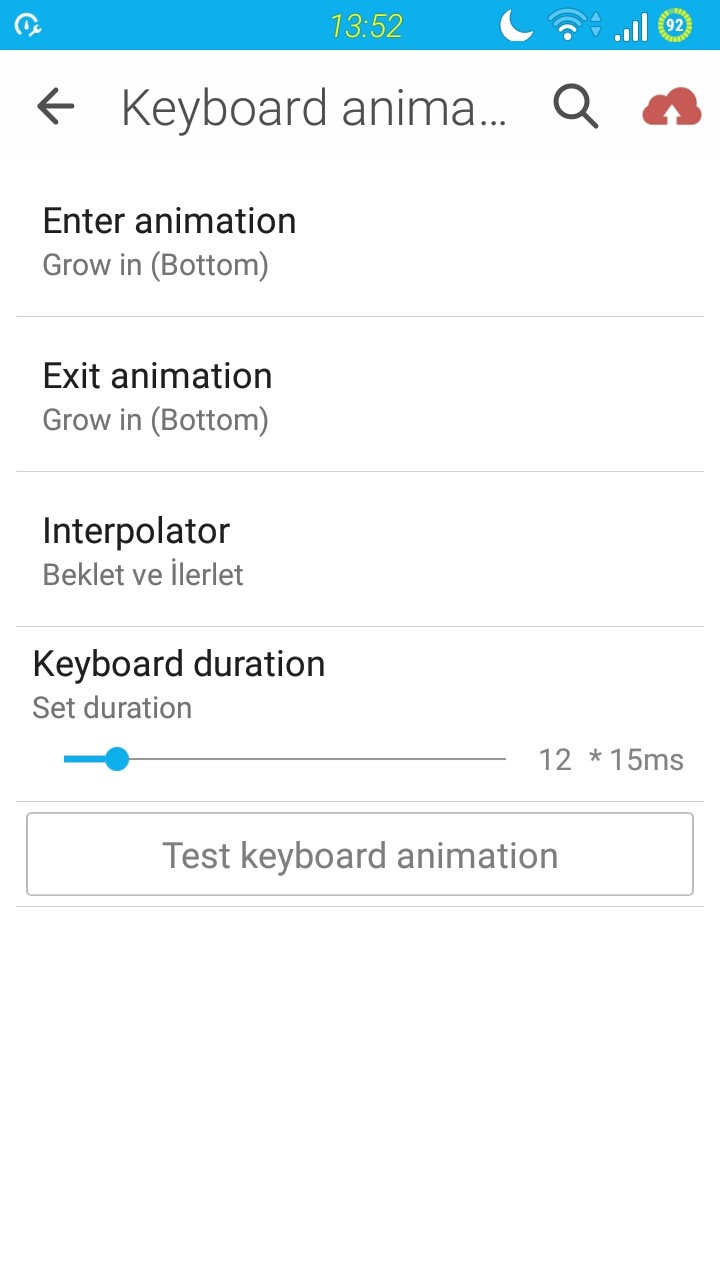Screen dimensions: 720x1280
Task: Tap the Keyboard duration heading
Action: tap(179, 664)
